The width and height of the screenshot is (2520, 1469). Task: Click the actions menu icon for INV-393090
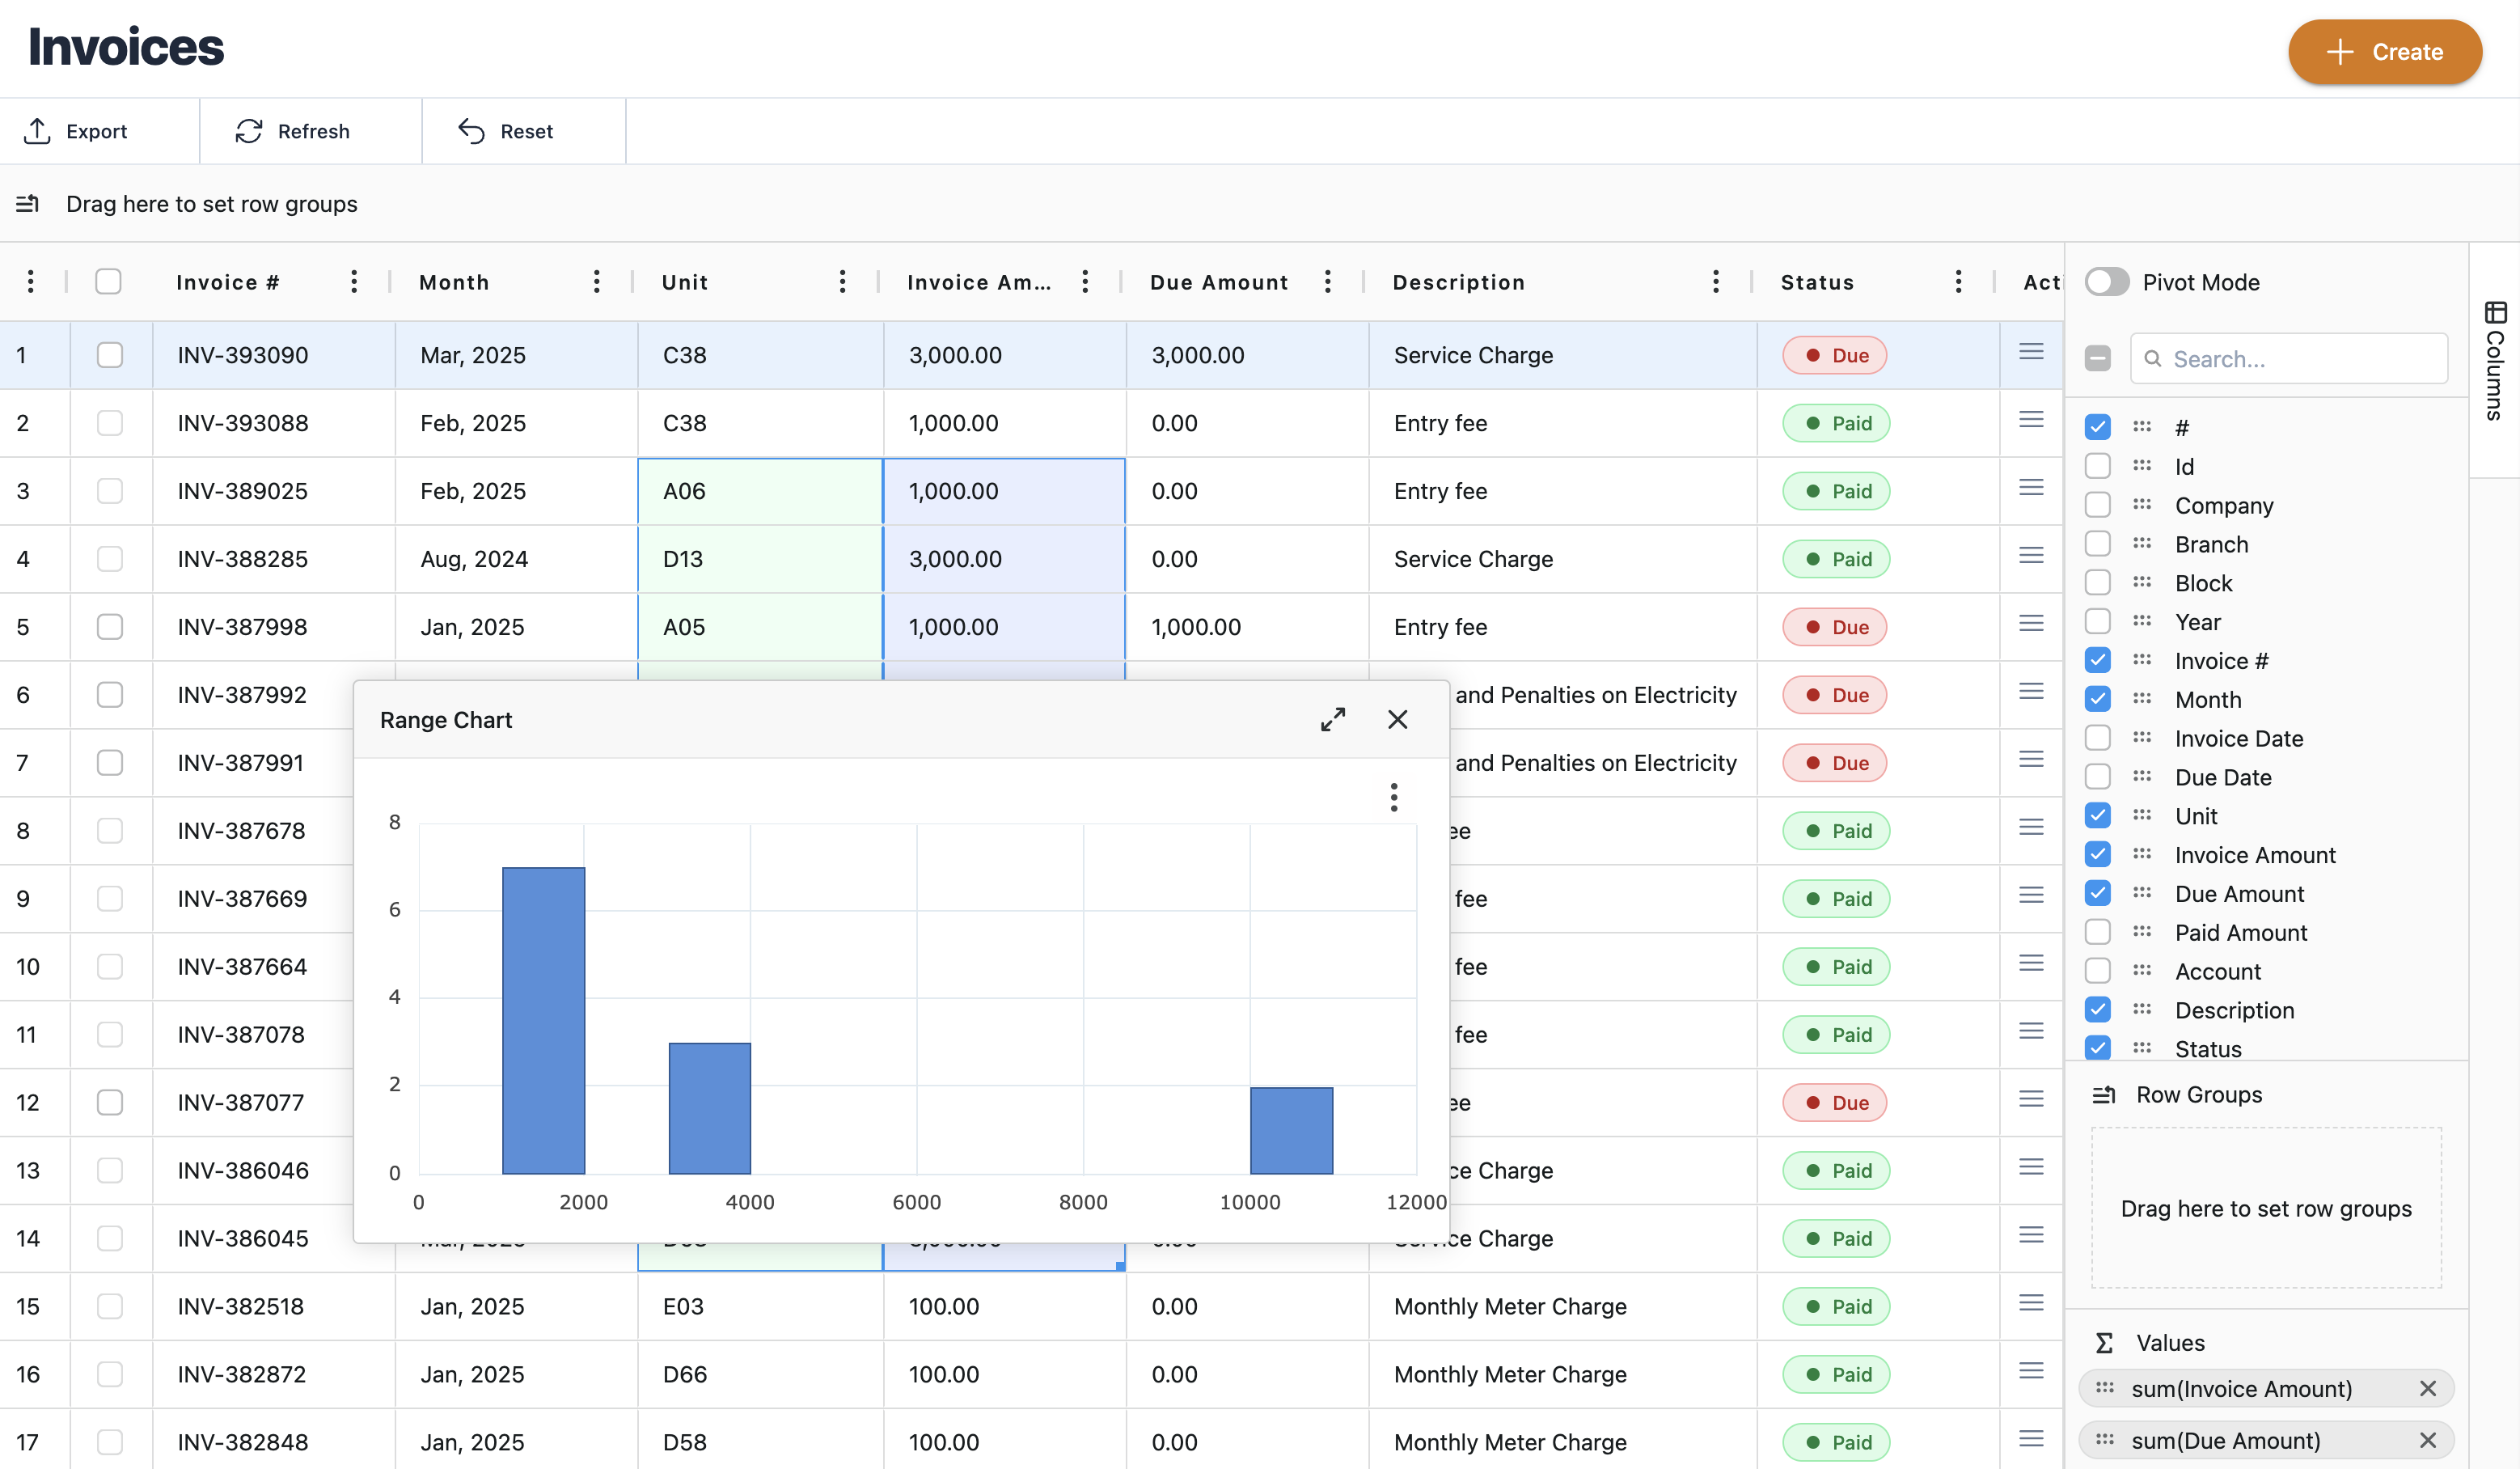pyautogui.click(x=2030, y=353)
